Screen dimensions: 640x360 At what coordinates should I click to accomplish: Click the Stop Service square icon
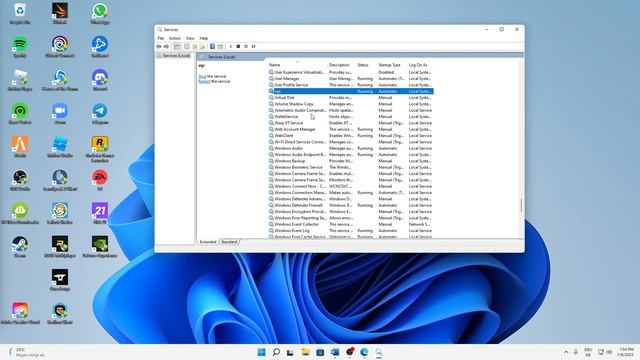point(238,47)
